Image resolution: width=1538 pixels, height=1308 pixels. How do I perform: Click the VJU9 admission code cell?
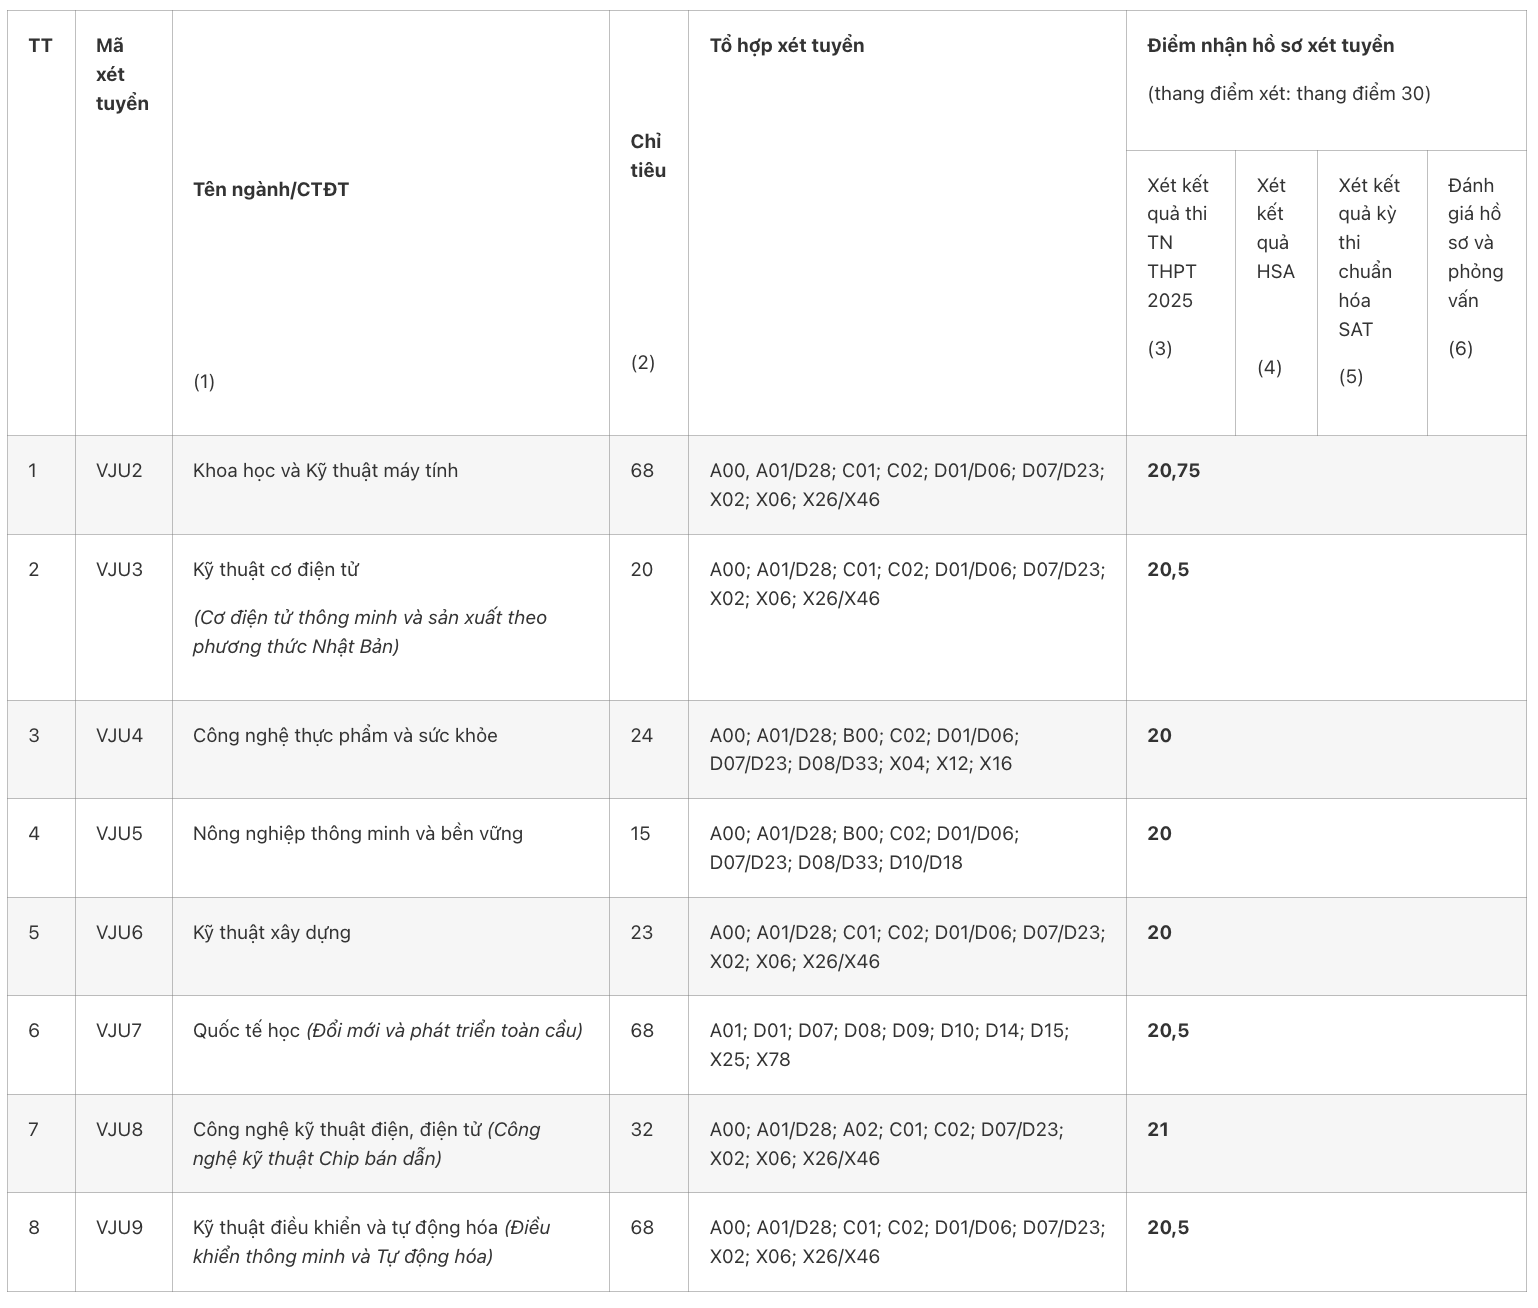pyautogui.click(x=119, y=1228)
